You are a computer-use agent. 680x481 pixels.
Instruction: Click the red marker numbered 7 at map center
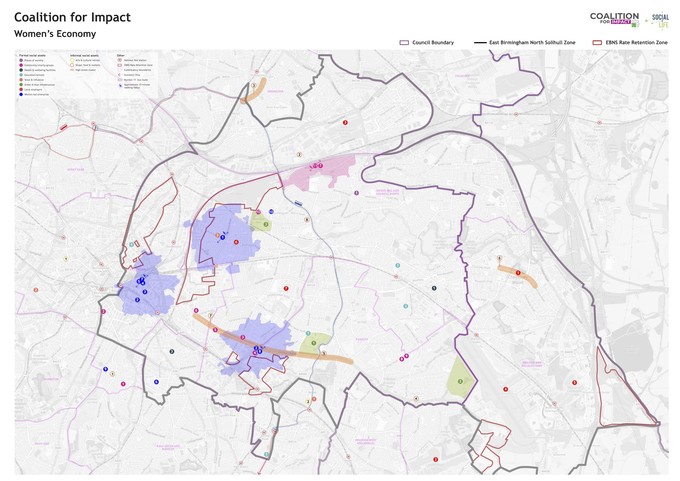(x=286, y=288)
